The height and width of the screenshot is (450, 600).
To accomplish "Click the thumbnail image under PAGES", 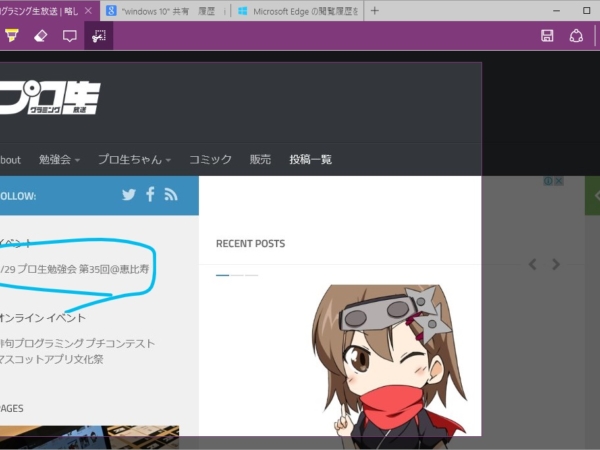I will coord(90,437).
